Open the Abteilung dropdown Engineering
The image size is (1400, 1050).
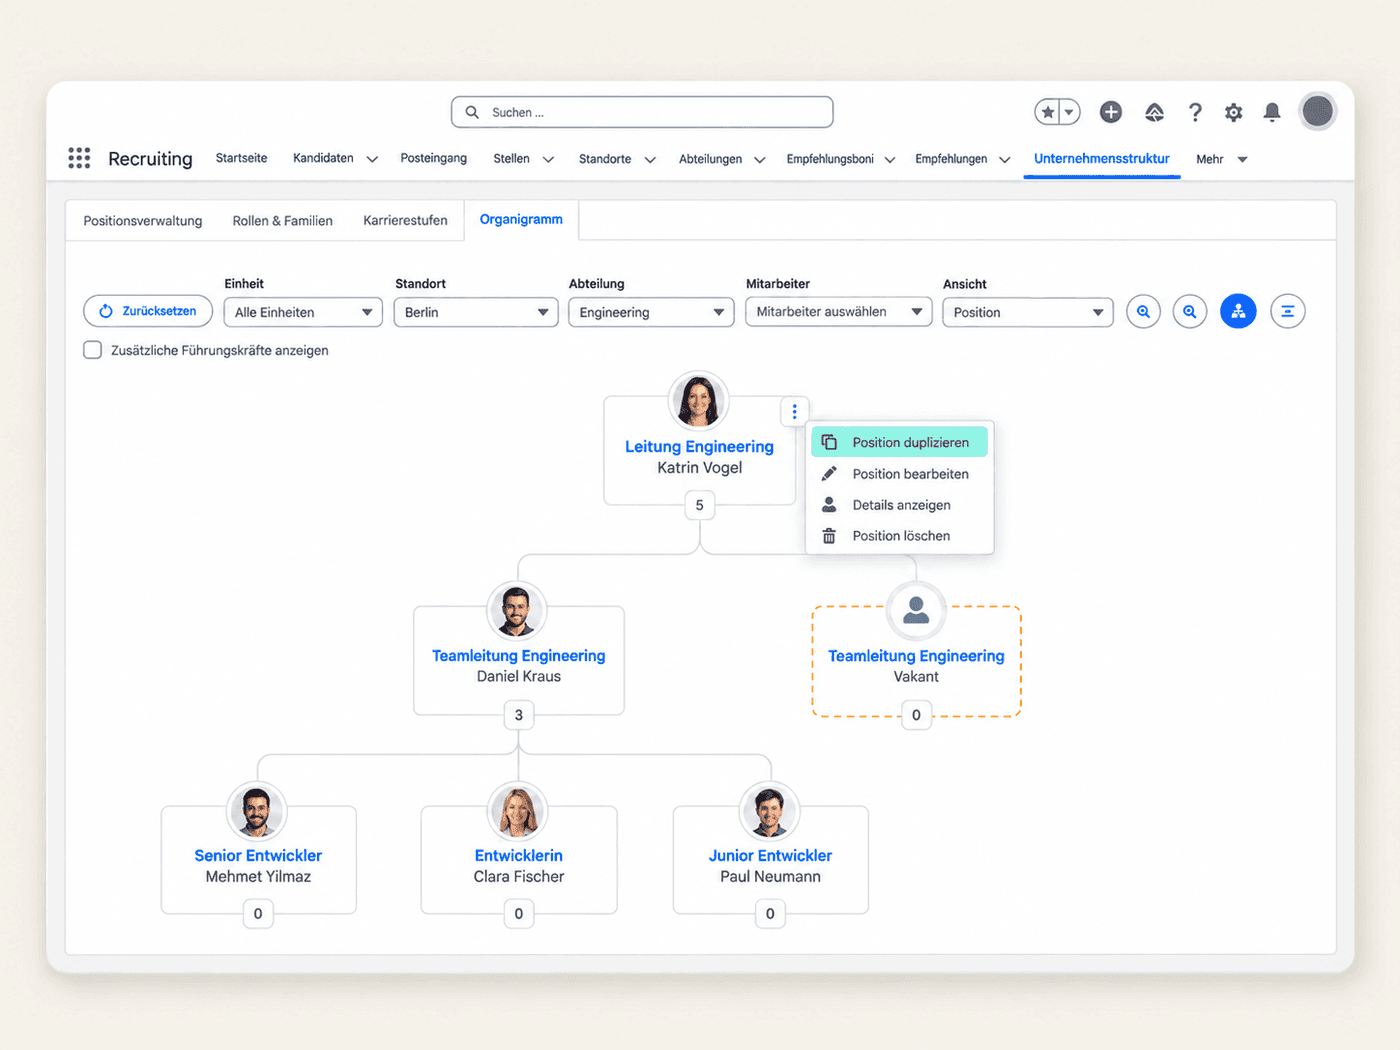click(x=651, y=312)
